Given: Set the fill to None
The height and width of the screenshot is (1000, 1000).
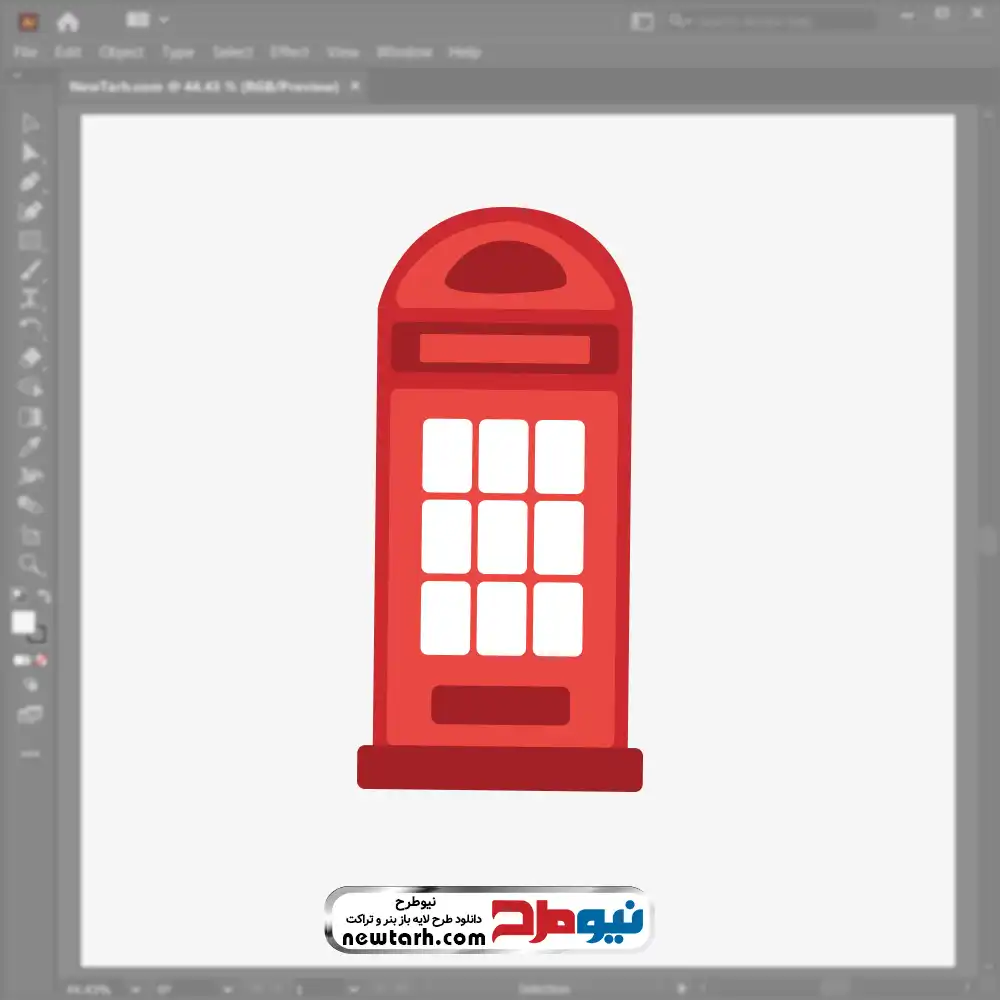Looking at the screenshot, I should tap(42, 661).
